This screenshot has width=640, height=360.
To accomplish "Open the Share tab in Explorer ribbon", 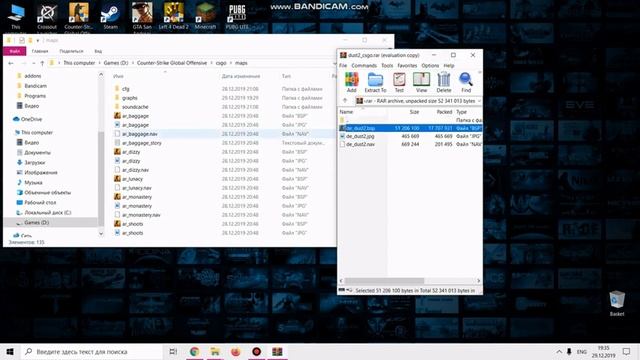I will [x=71, y=51].
